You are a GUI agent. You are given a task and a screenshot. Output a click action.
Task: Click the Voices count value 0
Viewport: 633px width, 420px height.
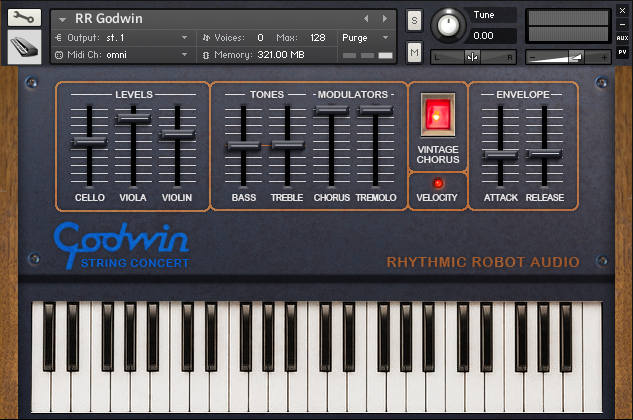coord(260,38)
